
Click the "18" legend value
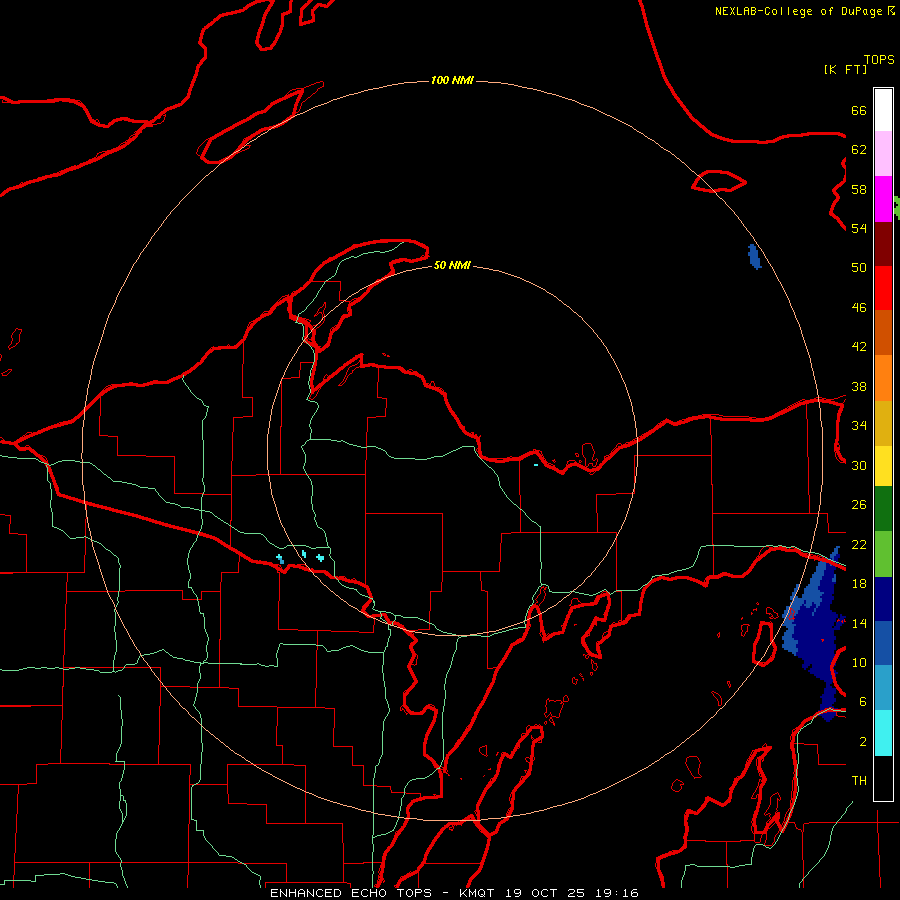[x=859, y=584]
